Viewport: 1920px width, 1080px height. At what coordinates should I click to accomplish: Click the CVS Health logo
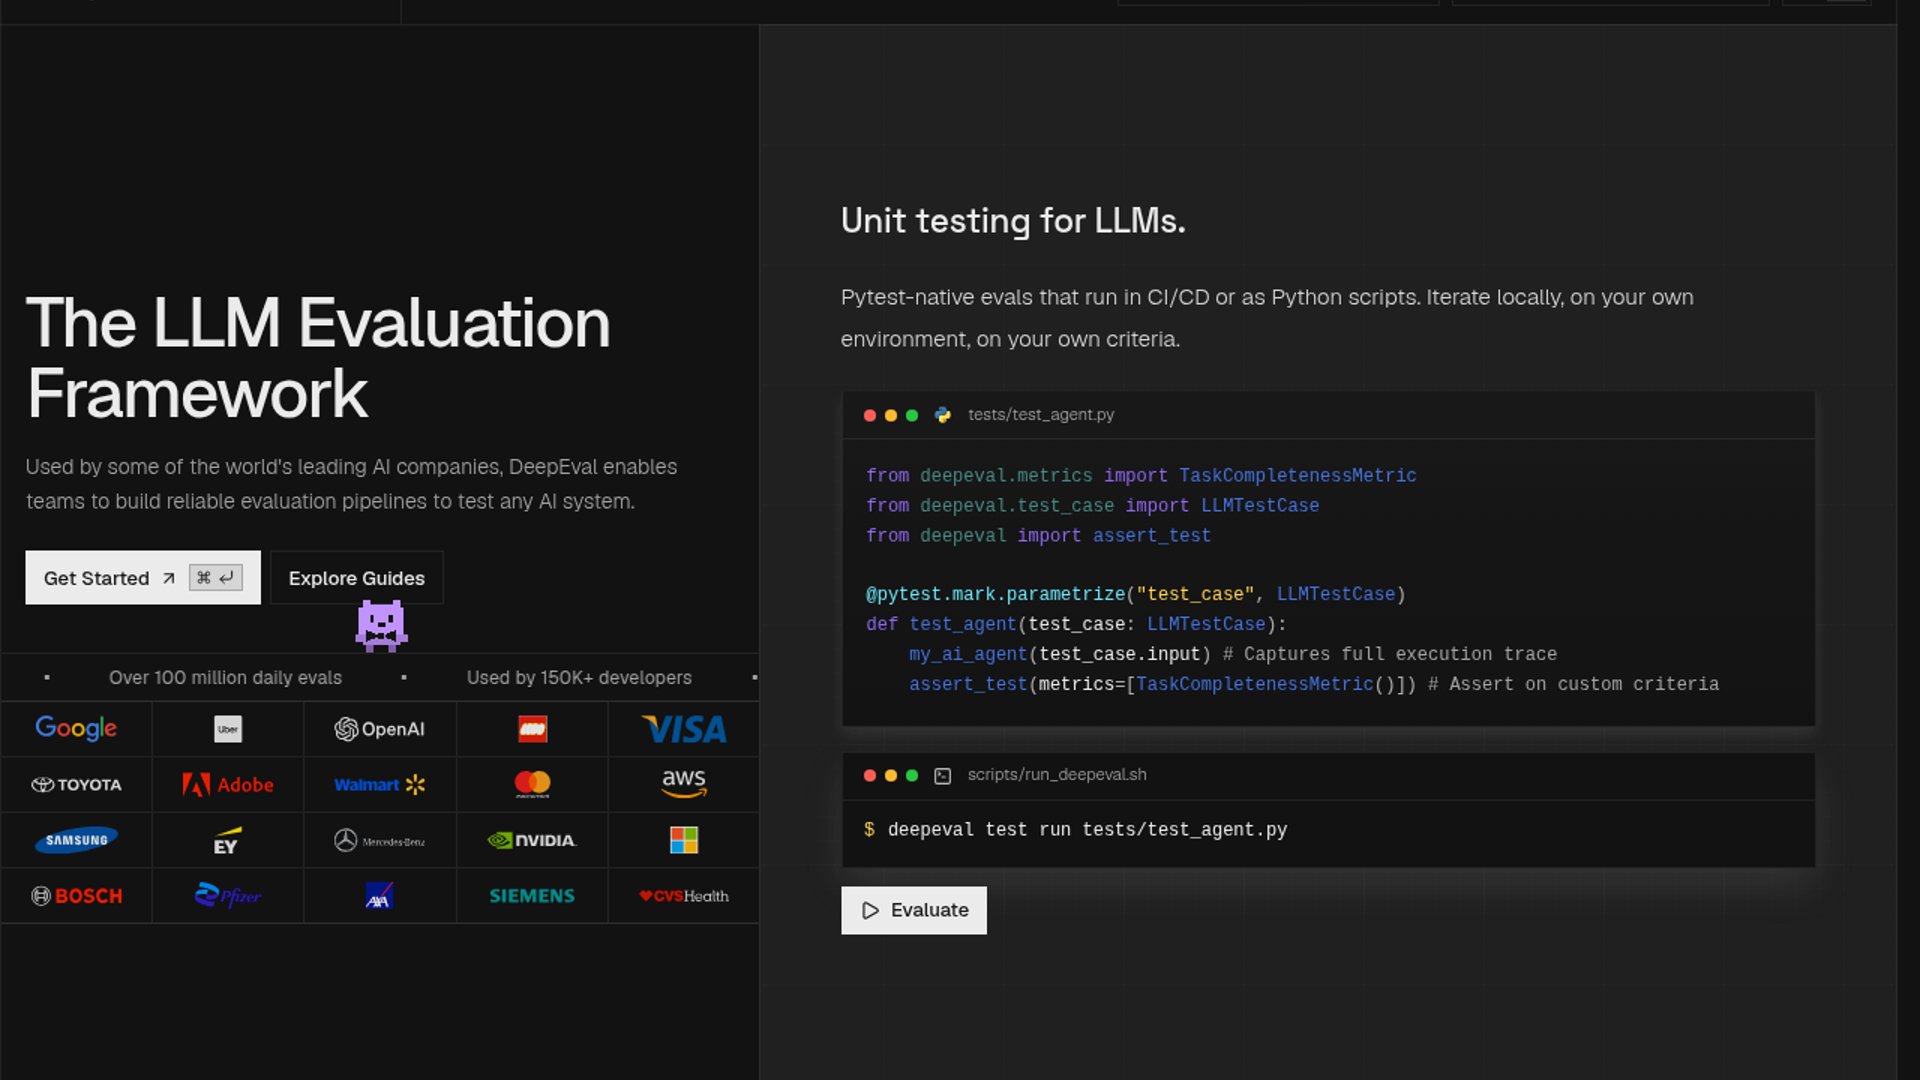coord(684,896)
